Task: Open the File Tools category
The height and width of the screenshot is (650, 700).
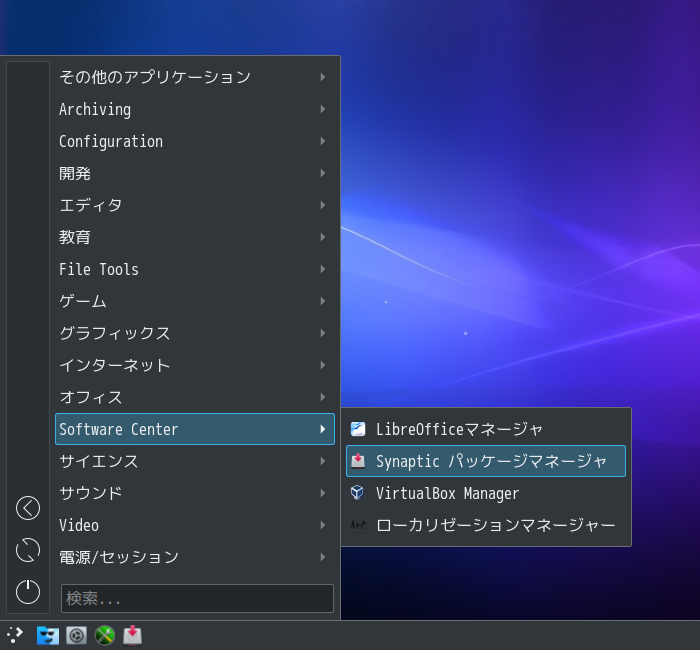Action: [x=195, y=269]
